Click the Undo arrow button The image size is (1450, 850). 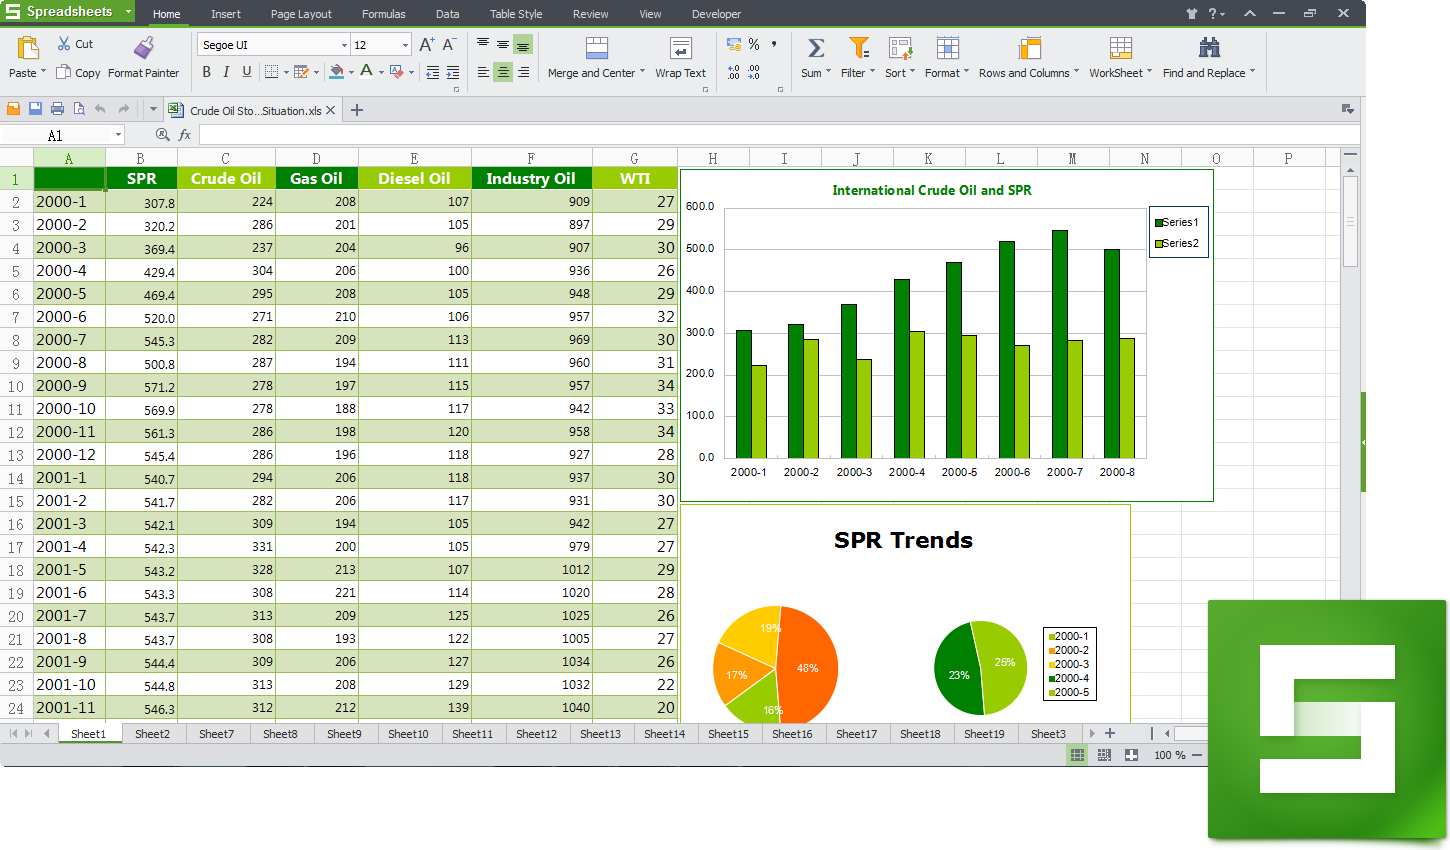(100, 109)
